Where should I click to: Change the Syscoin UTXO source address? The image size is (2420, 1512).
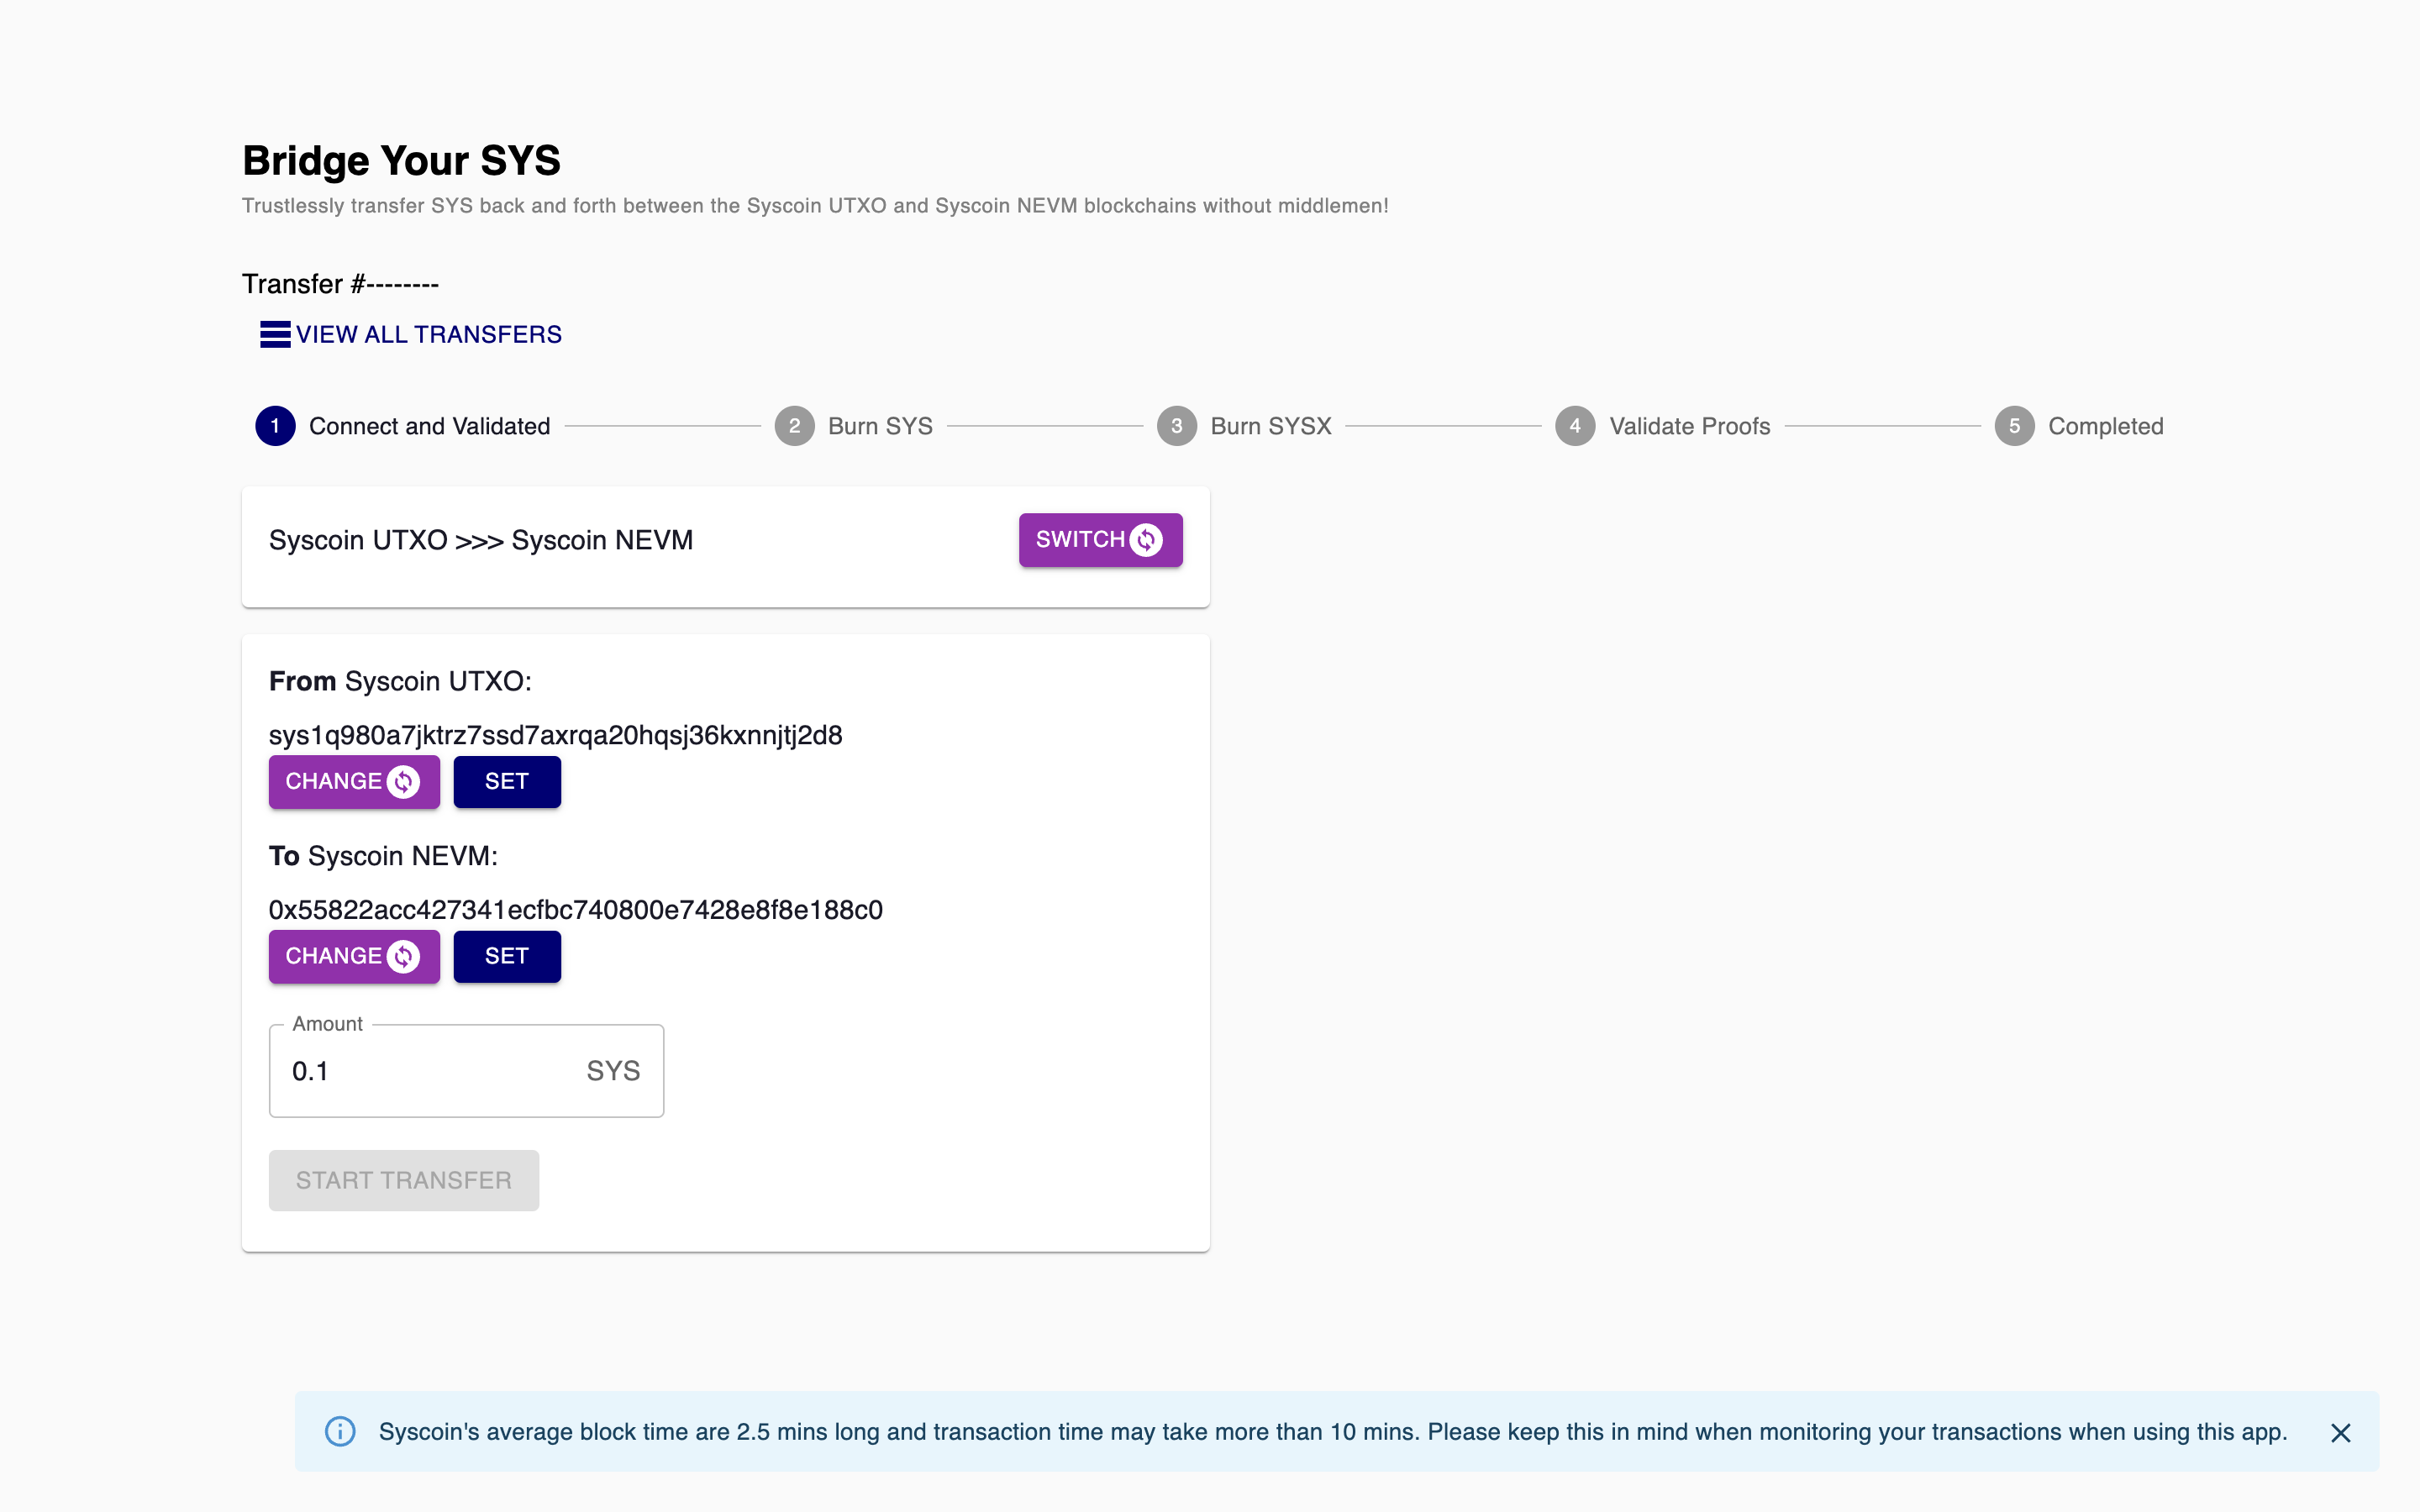point(353,781)
